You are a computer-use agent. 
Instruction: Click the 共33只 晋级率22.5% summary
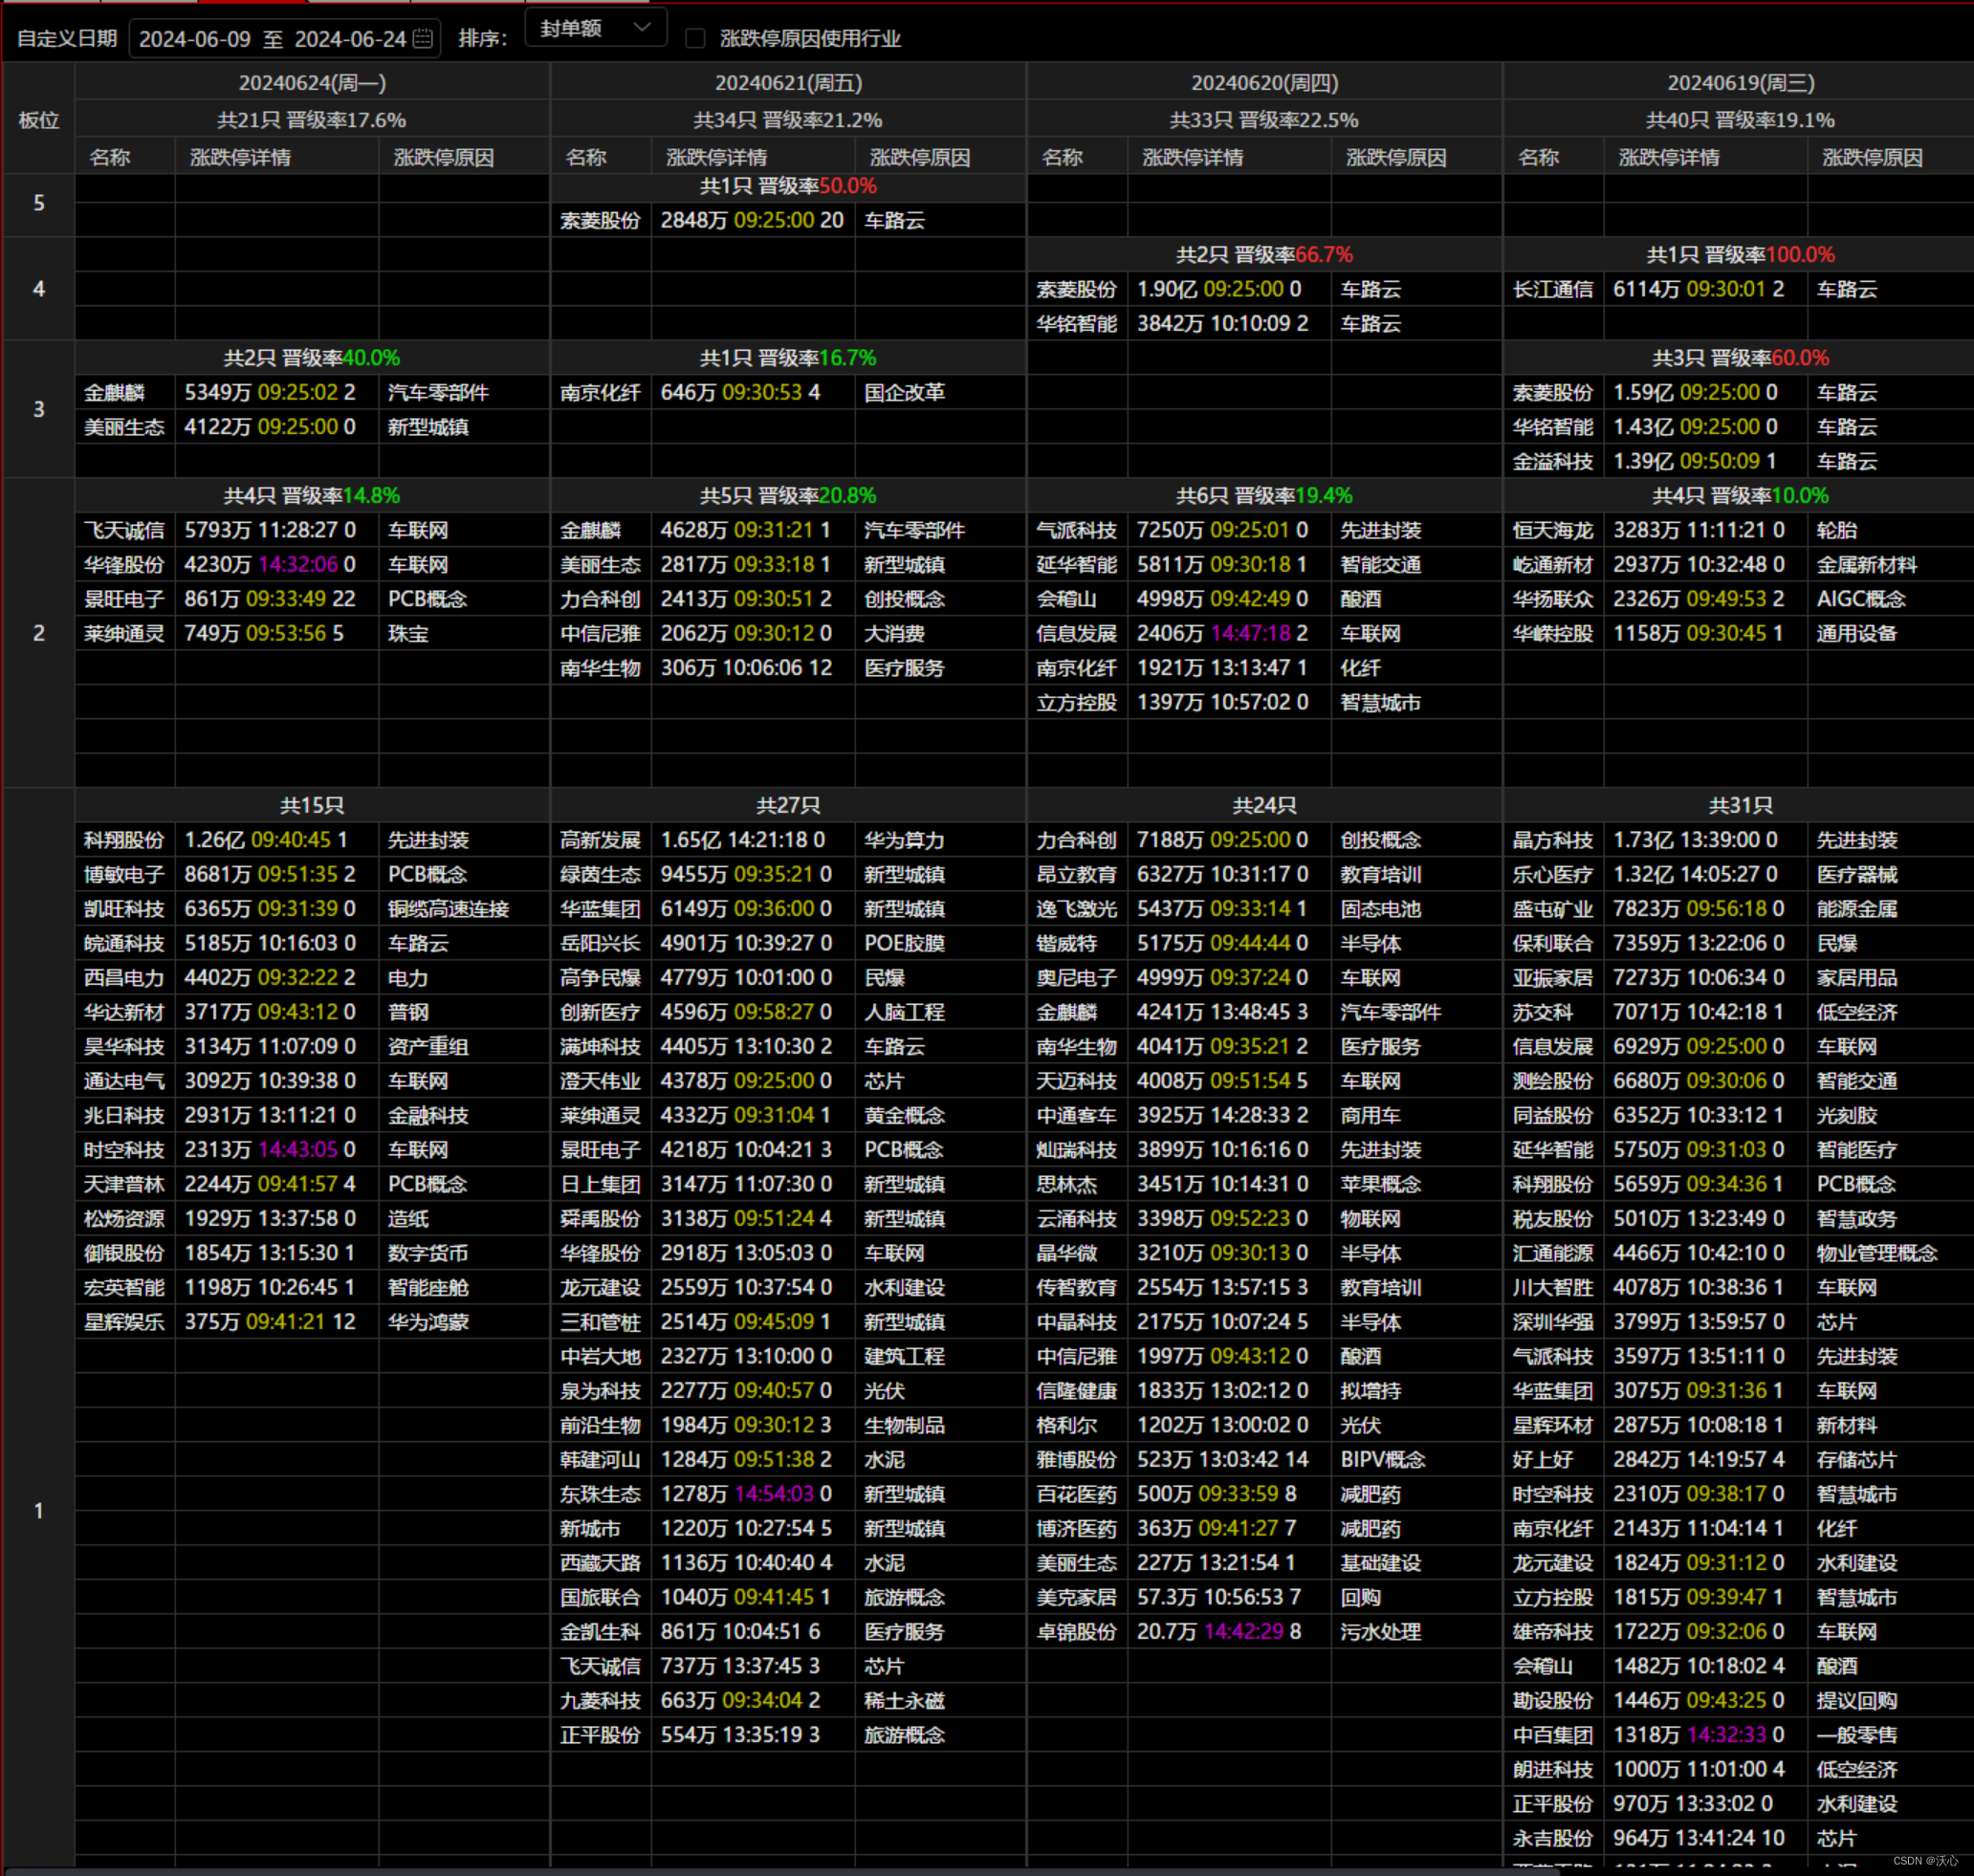pyautogui.click(x=1264, y=120)
